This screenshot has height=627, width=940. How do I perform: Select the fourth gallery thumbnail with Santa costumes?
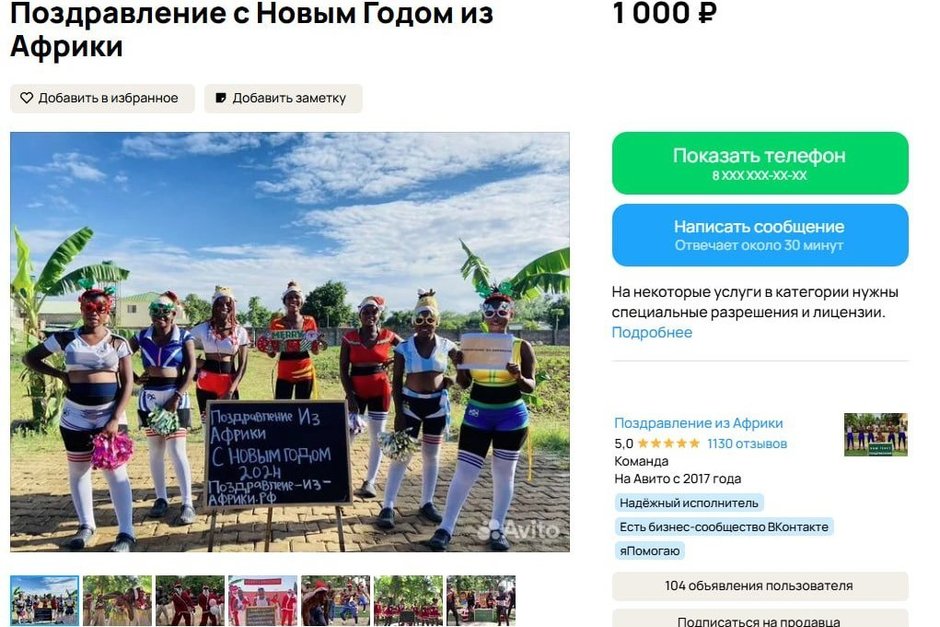[263, 601]
